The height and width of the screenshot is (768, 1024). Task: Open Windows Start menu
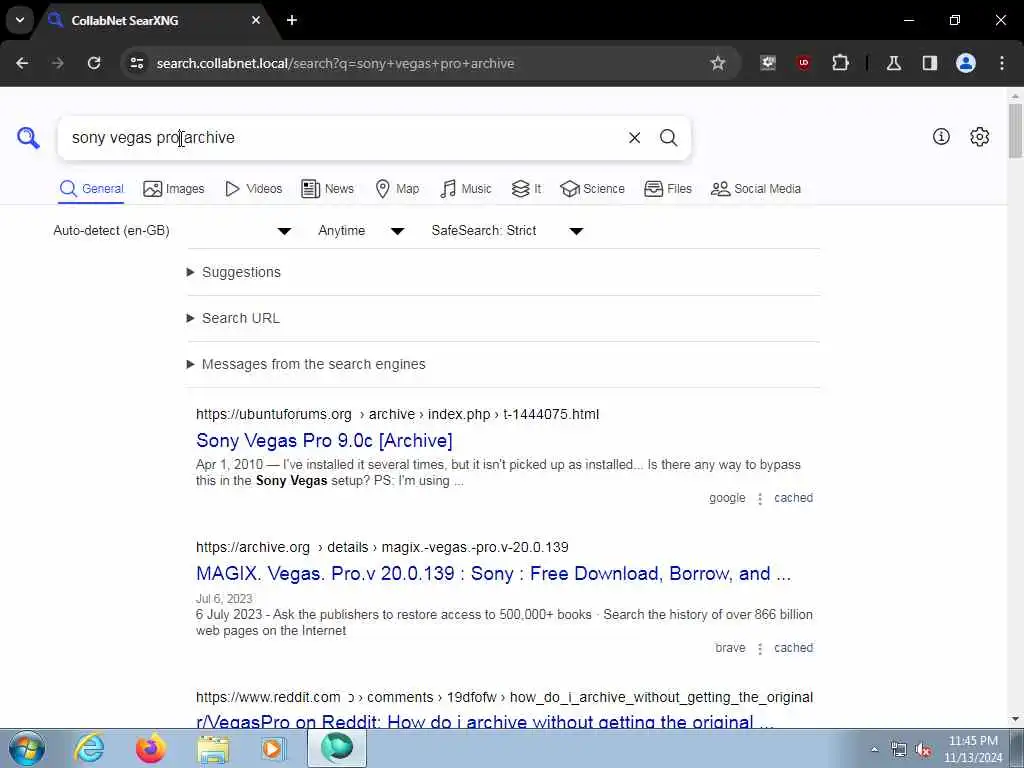[x=26, y=748]
